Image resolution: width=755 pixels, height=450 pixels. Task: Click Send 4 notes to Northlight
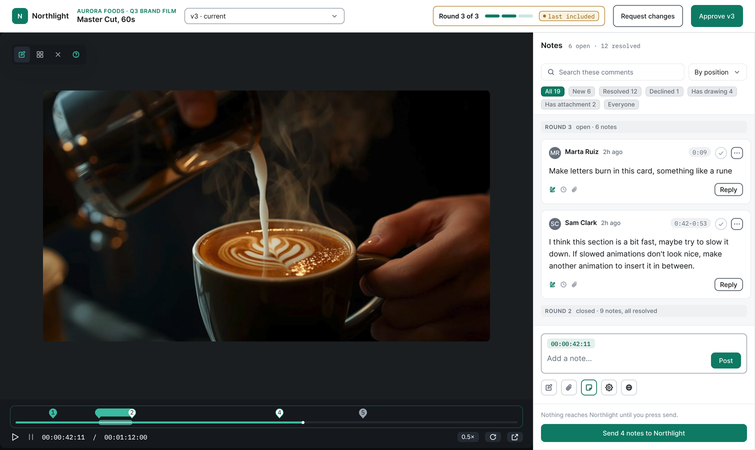643,433
